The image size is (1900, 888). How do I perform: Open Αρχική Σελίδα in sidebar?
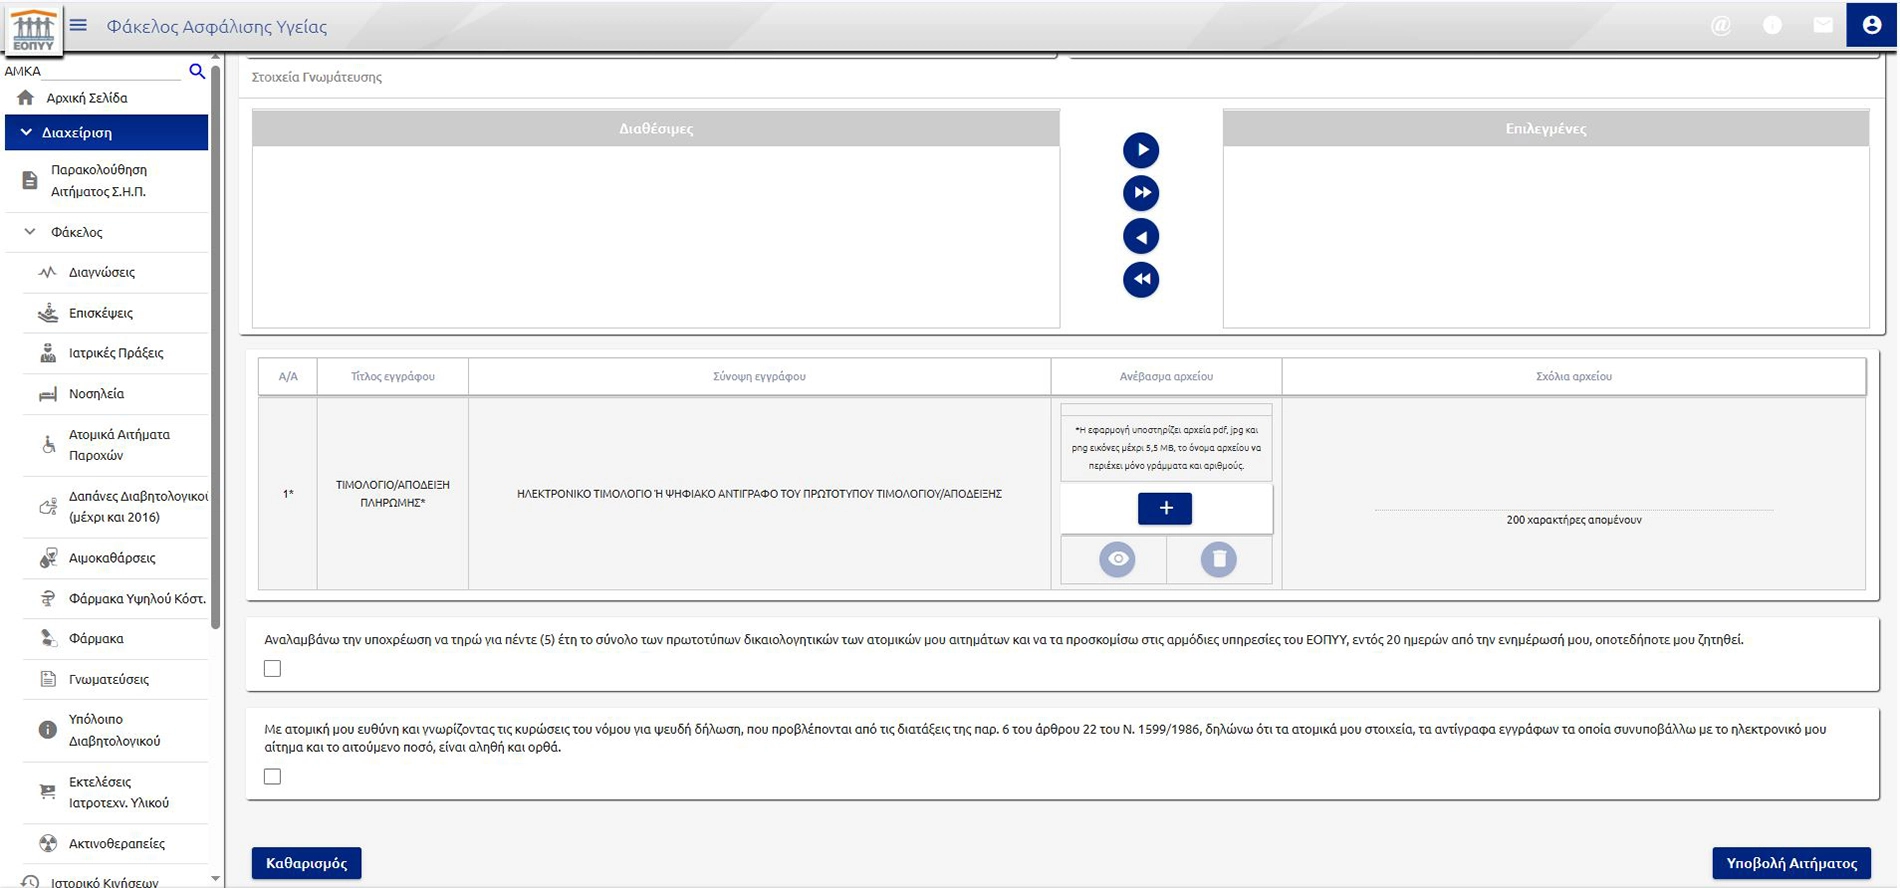86,98
